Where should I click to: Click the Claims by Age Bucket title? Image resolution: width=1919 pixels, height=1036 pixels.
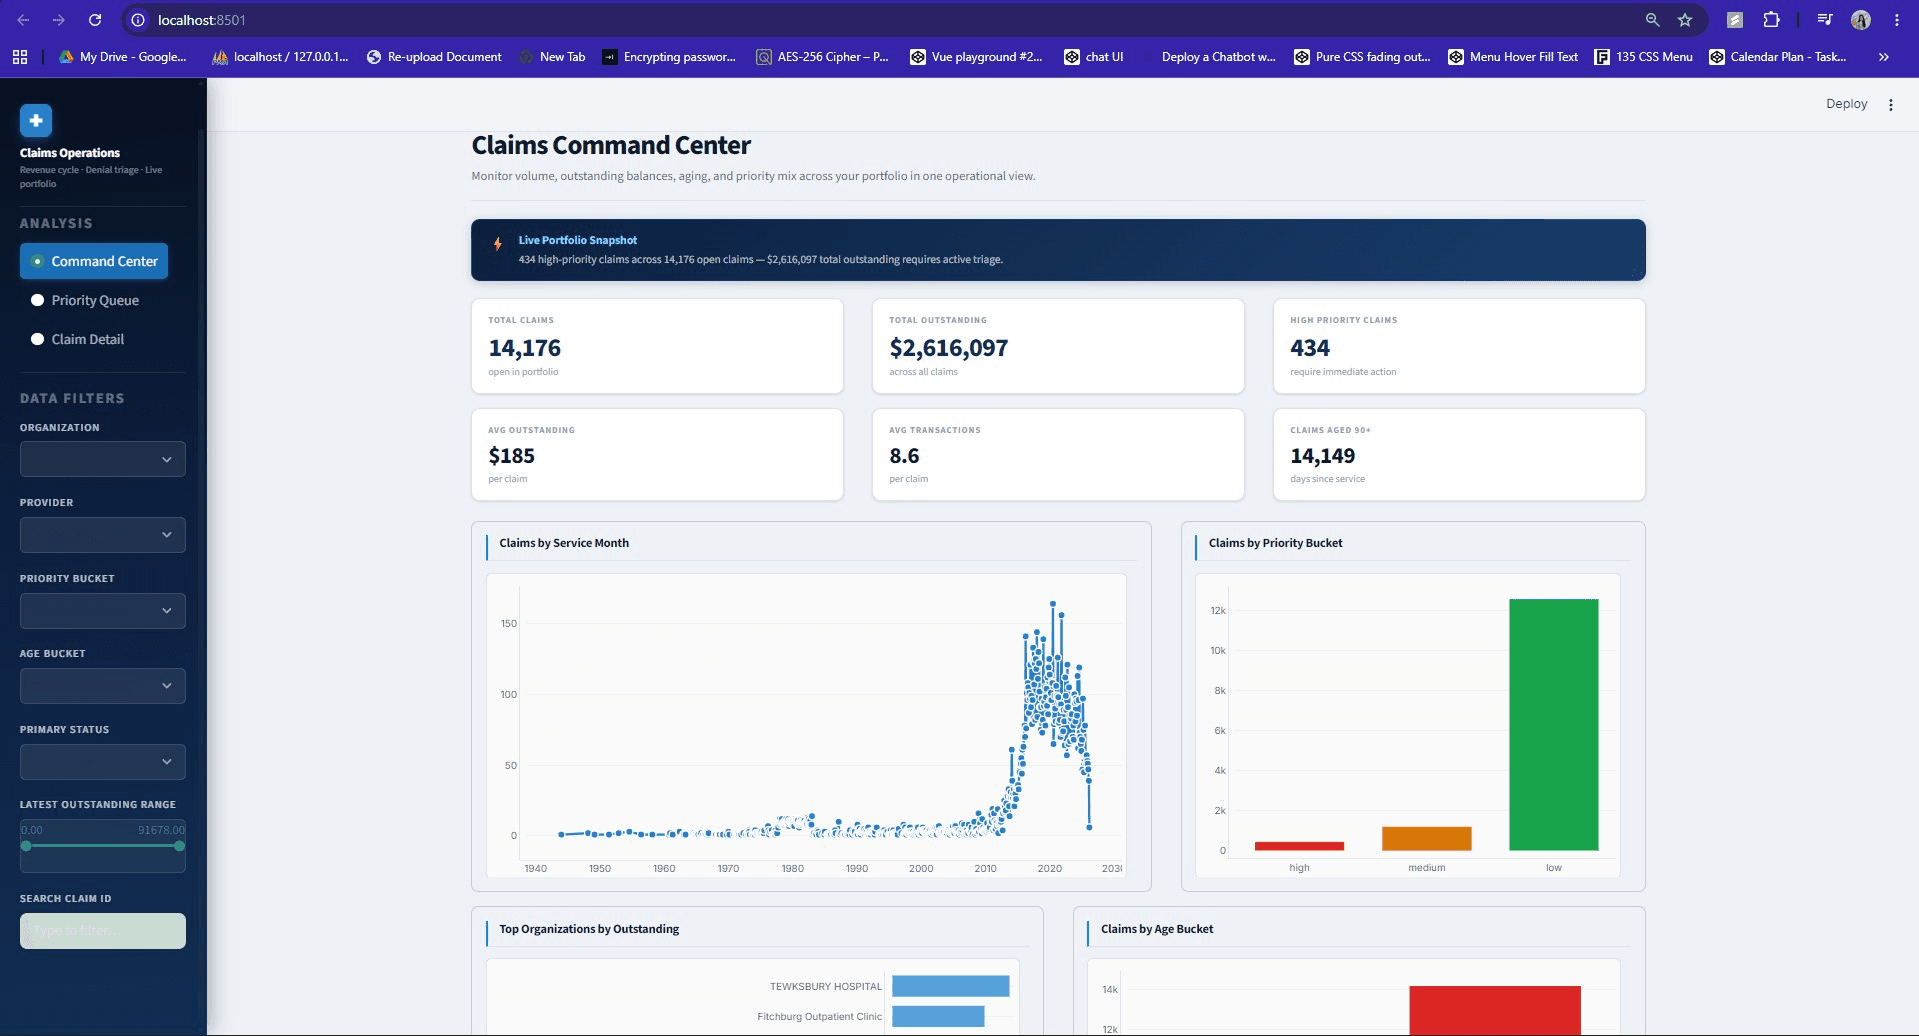click(x=1157, y=929)
